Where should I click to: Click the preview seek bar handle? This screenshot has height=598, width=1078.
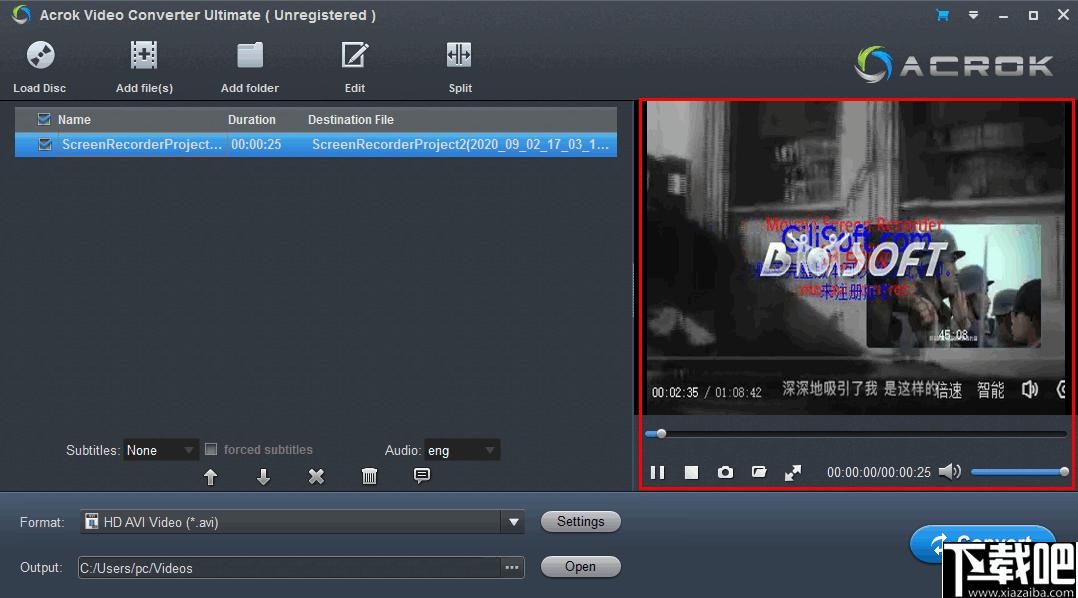pyautogui.click(x=661, y=434)
